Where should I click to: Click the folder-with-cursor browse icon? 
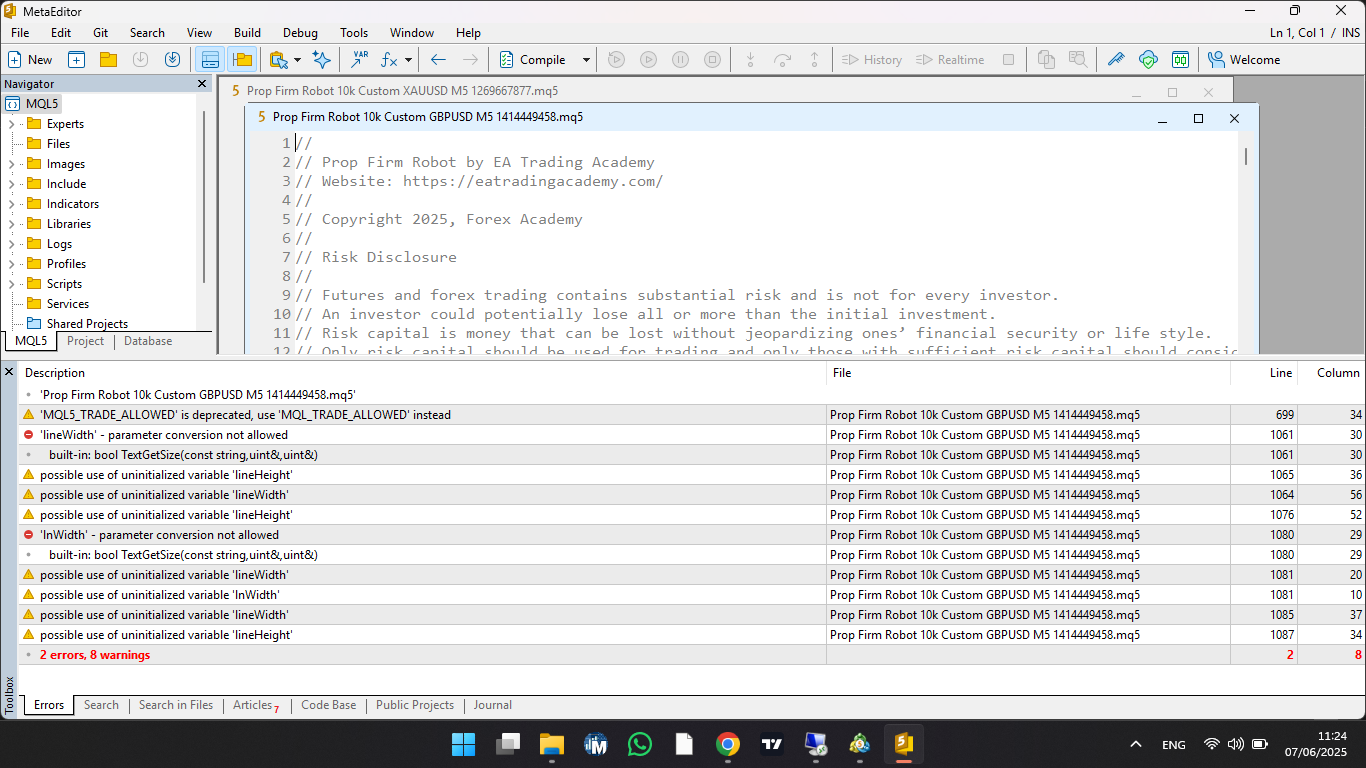(278, 60)
